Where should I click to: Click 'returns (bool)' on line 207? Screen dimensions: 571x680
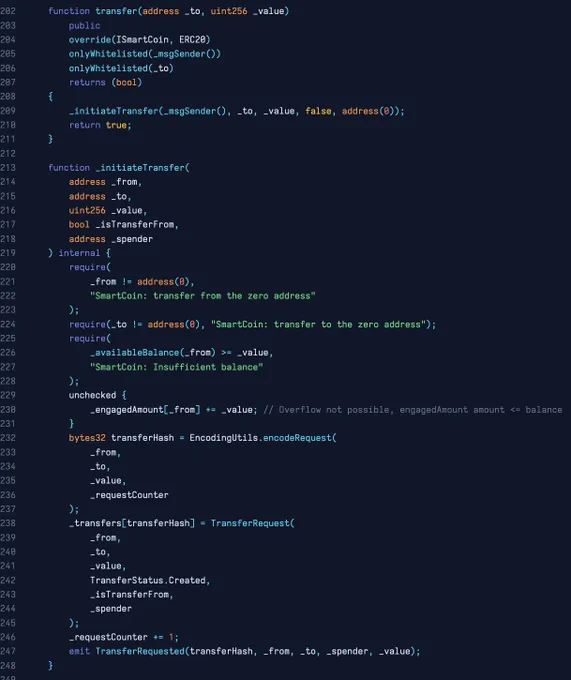tap(105, 82)
